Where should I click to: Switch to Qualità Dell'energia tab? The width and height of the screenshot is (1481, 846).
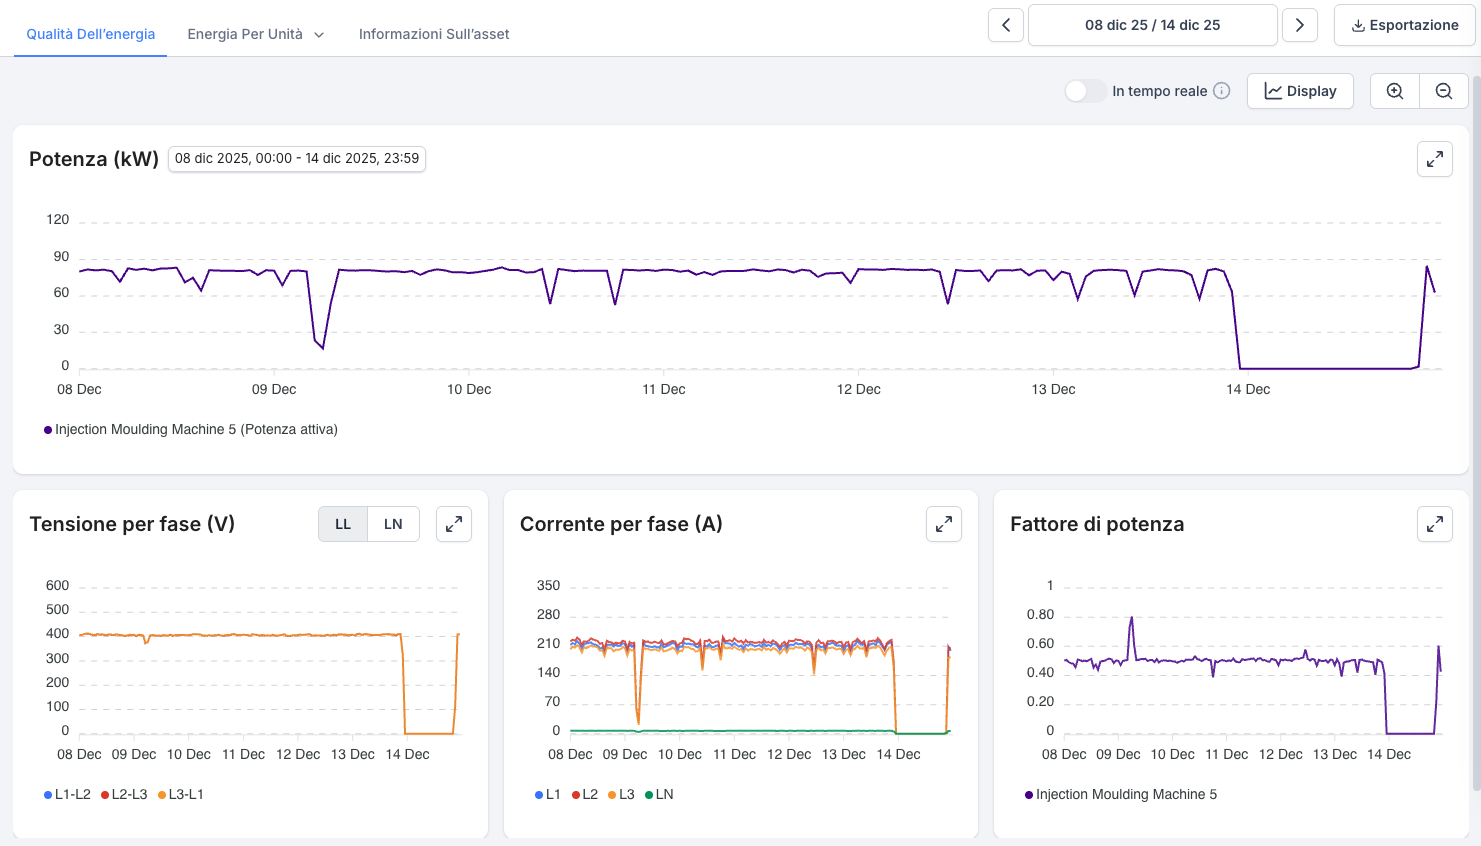point(91,34)
